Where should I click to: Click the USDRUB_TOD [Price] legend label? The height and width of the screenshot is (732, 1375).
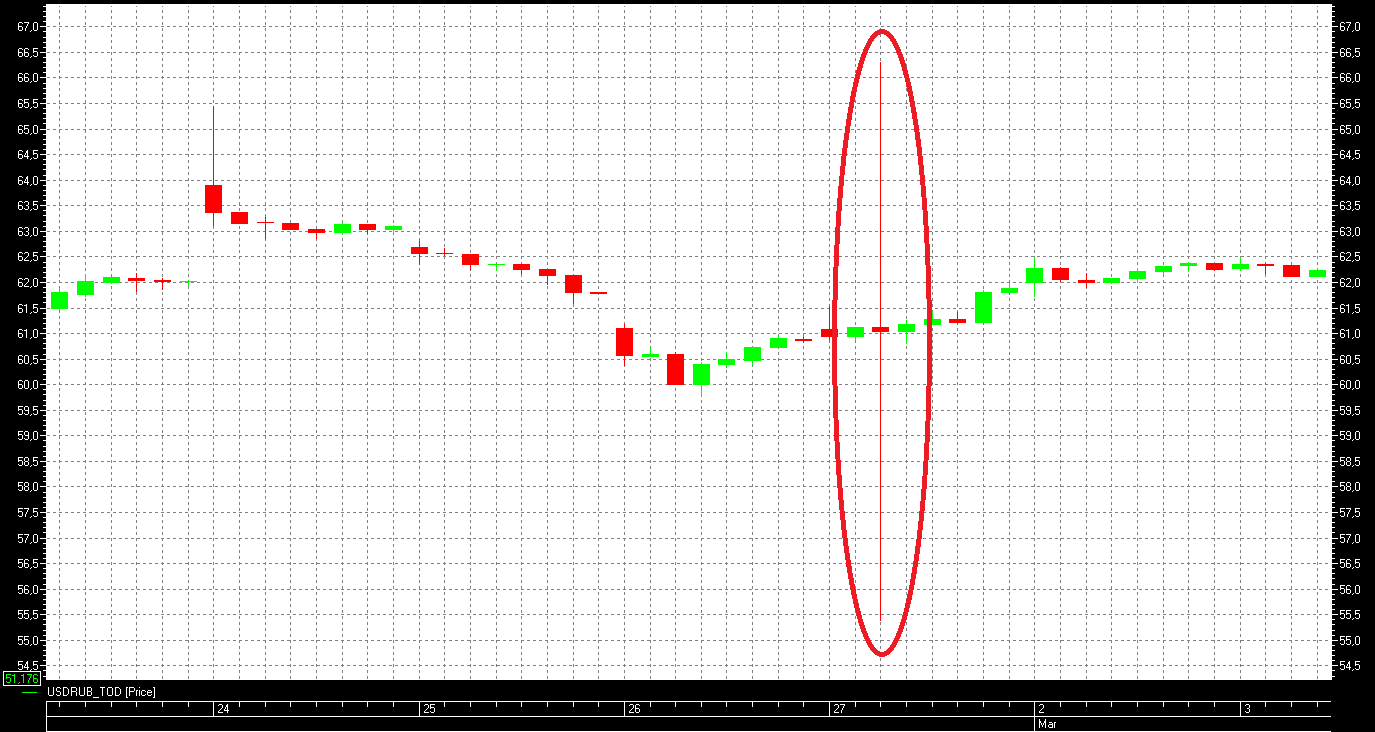tap(101, 692)
